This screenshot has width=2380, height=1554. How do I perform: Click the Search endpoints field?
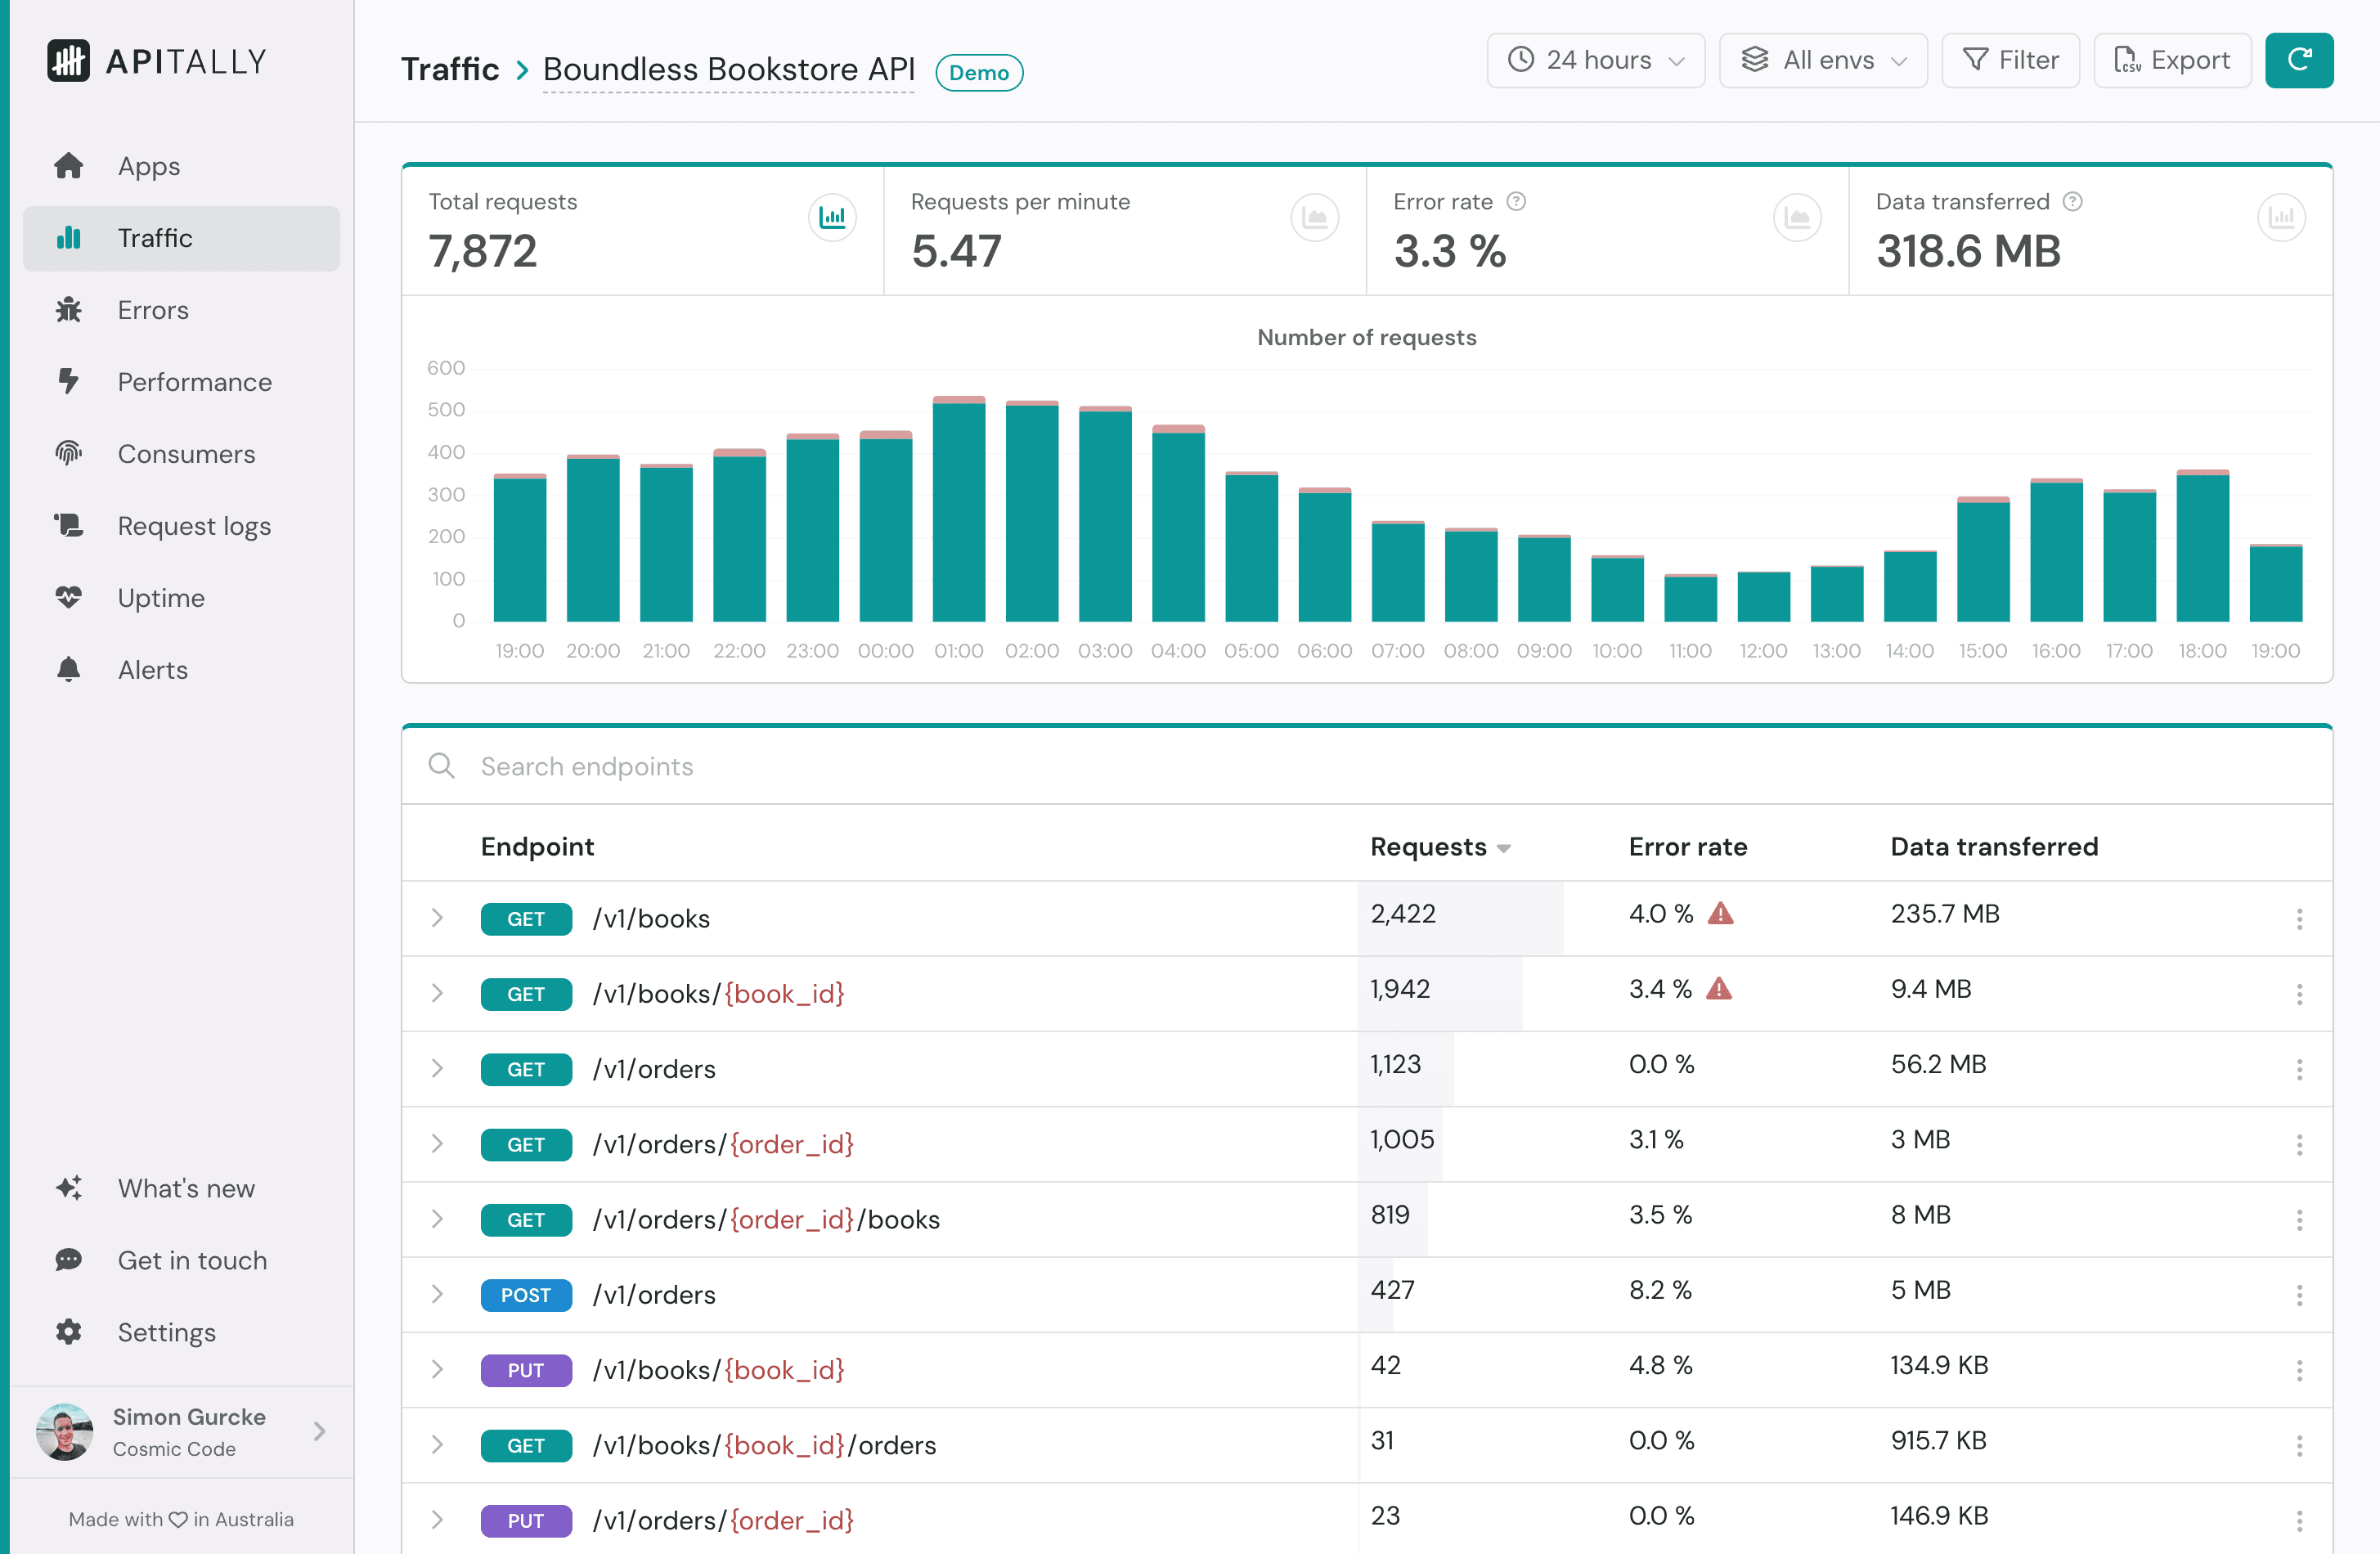[x=900, y=766]
